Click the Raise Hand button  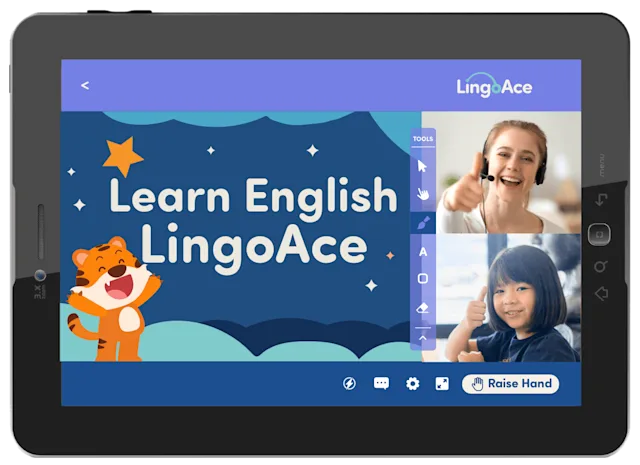[510, 384]
